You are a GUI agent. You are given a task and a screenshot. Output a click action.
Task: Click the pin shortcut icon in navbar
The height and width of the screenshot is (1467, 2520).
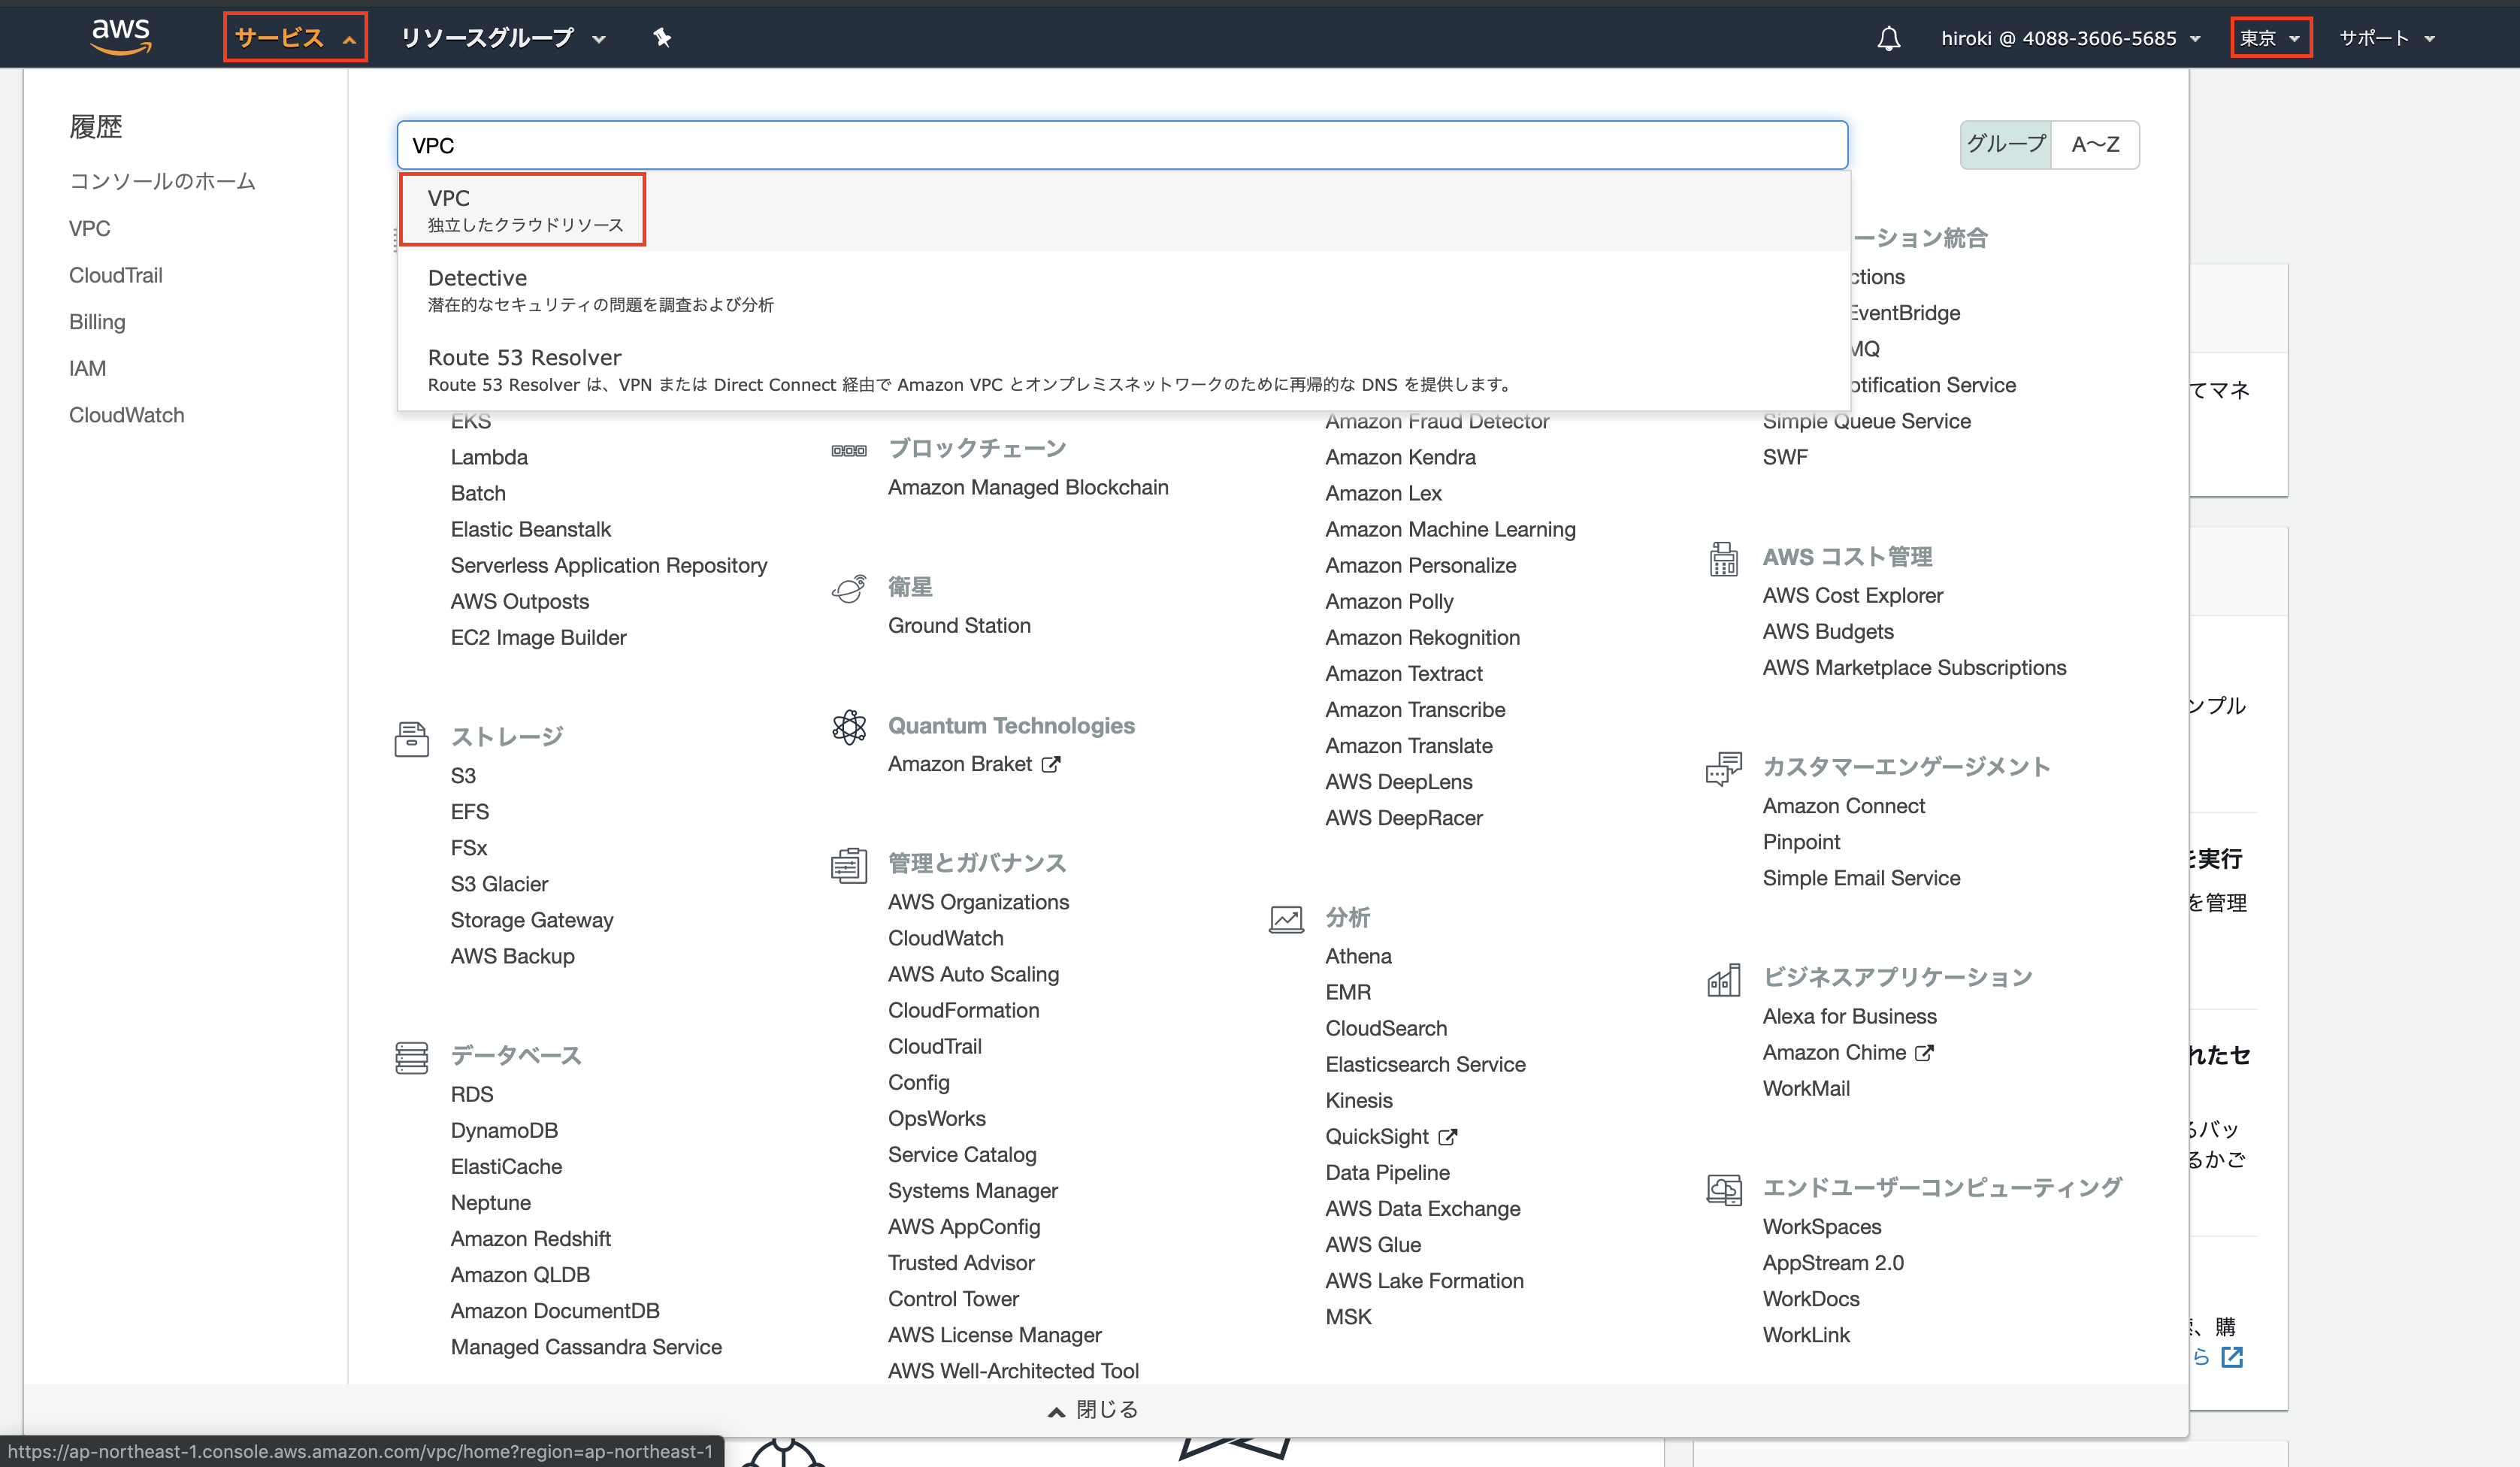coord(661,38)
